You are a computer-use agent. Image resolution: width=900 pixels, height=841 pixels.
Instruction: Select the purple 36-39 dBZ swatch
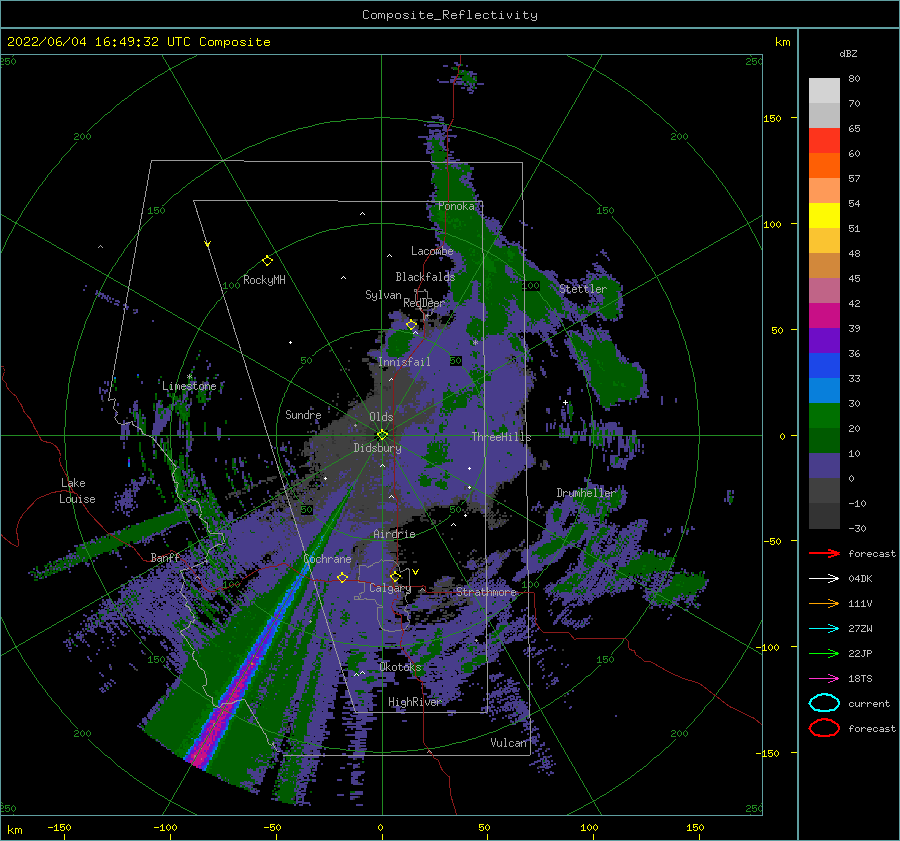(x=824, y=341)
